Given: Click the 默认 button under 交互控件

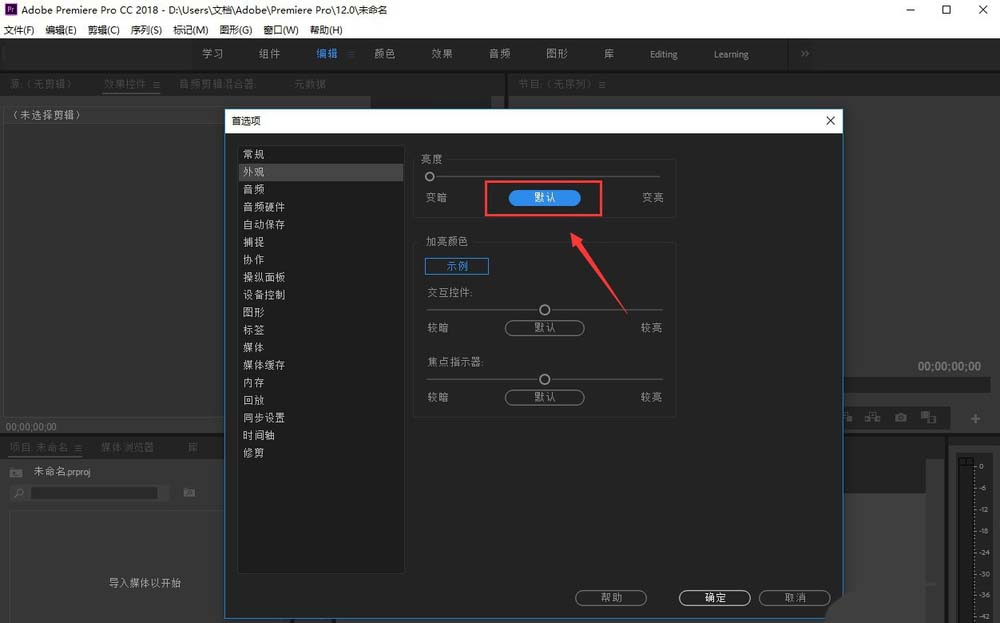Looking at the screenshot, I should [545, 328].
